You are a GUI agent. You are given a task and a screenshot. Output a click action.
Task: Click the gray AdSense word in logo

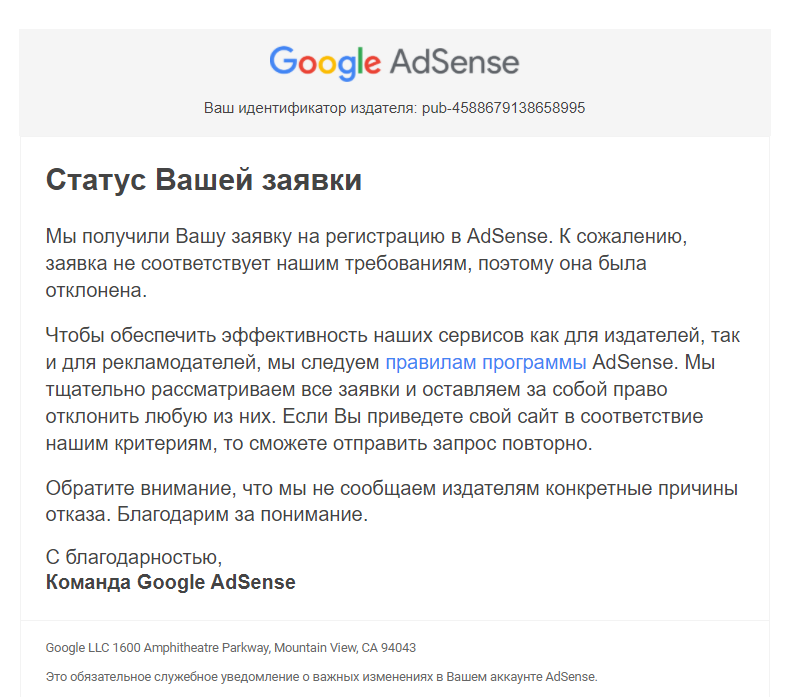pyautogui.click(x=454, y=63)
